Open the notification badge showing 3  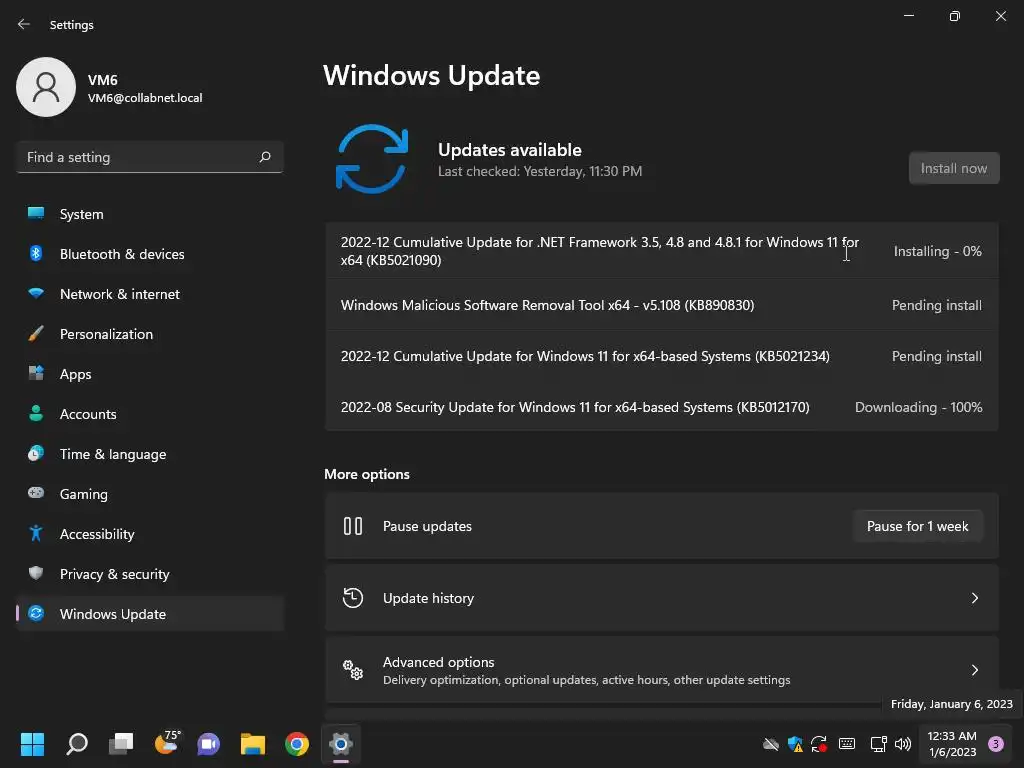996,744
